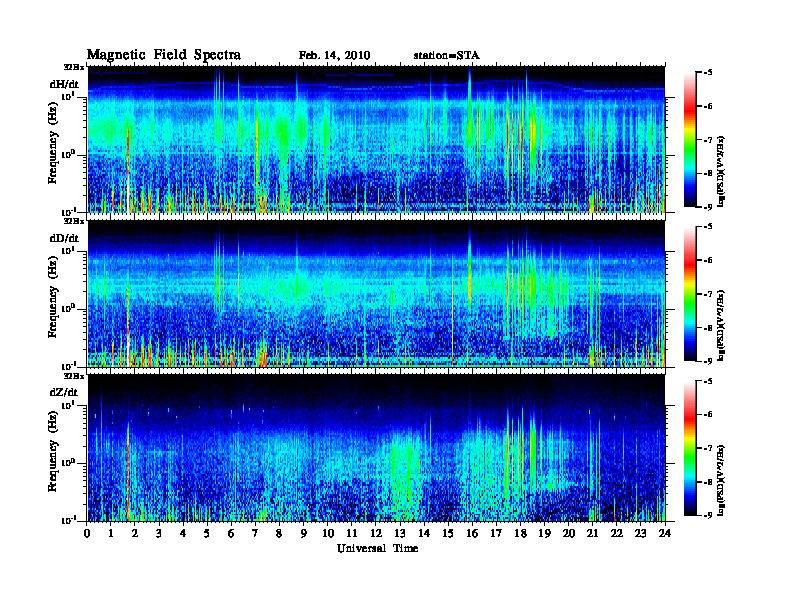
Task: Click hour label "4" on time axis
Action: [x=183, y=533]
